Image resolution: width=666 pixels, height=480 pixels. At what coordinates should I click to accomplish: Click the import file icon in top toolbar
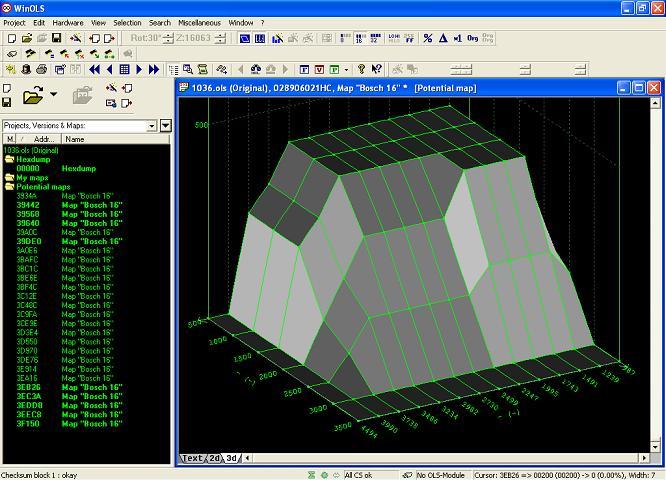[x=94, y=39]
